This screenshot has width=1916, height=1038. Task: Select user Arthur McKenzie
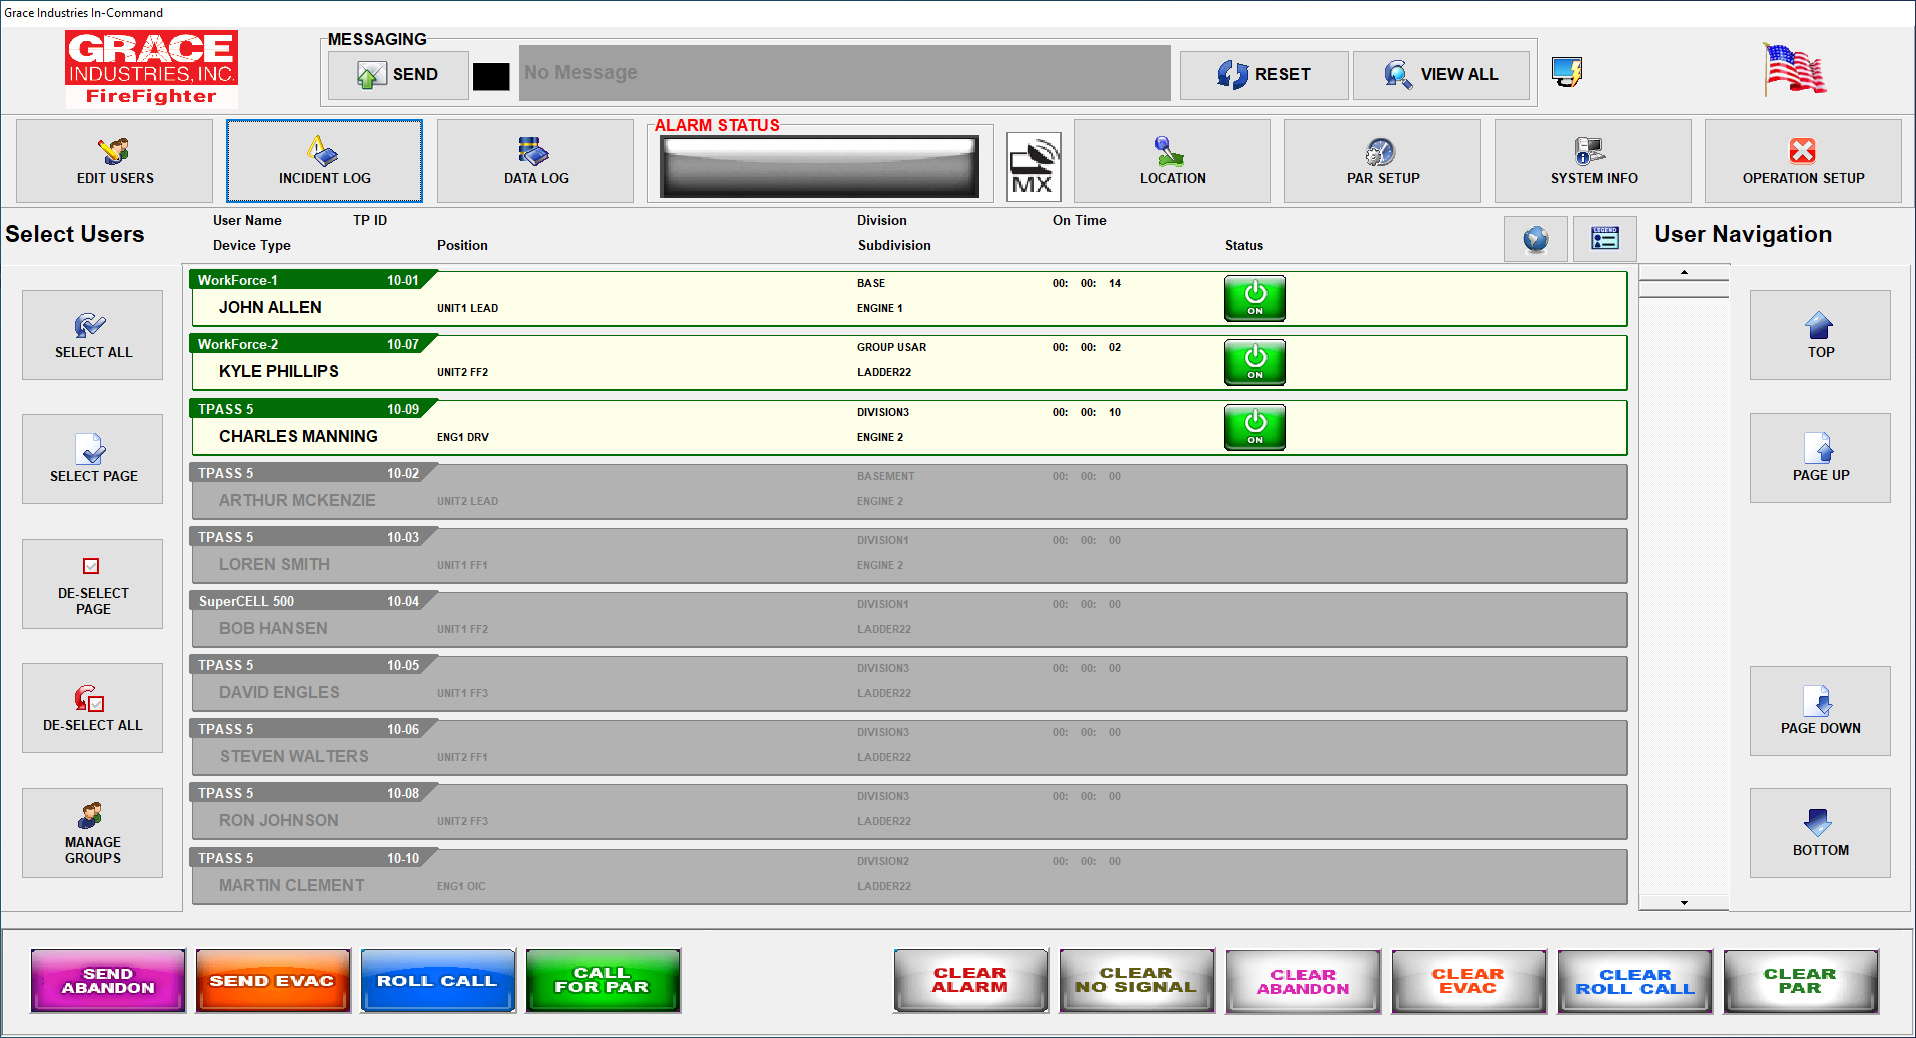click(908, 492)
